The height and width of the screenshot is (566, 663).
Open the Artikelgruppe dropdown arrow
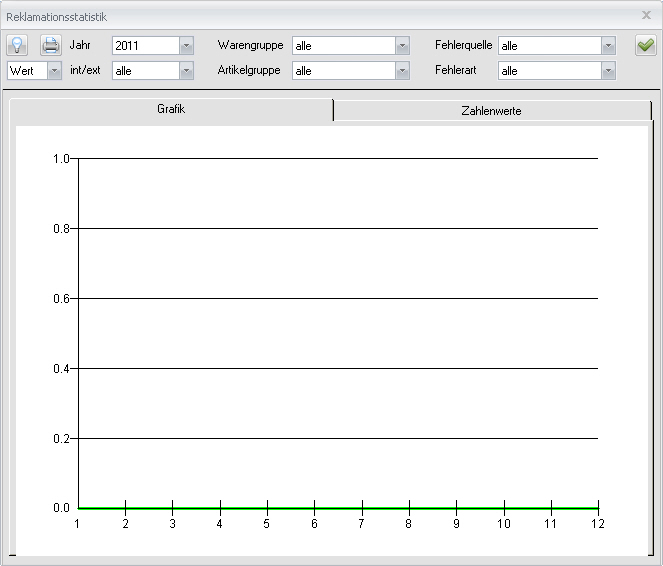[403, 71]
